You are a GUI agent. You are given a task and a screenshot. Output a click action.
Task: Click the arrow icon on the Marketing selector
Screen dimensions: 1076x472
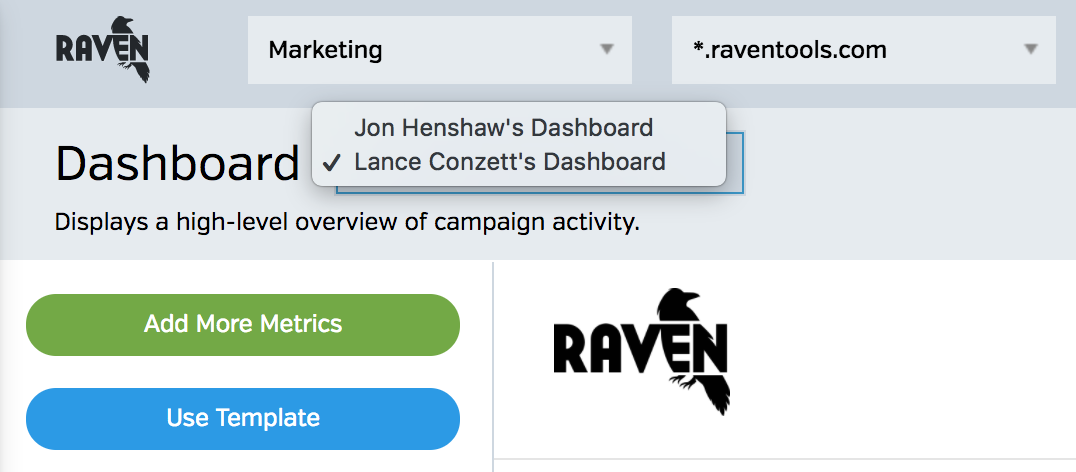click(606, 49)
